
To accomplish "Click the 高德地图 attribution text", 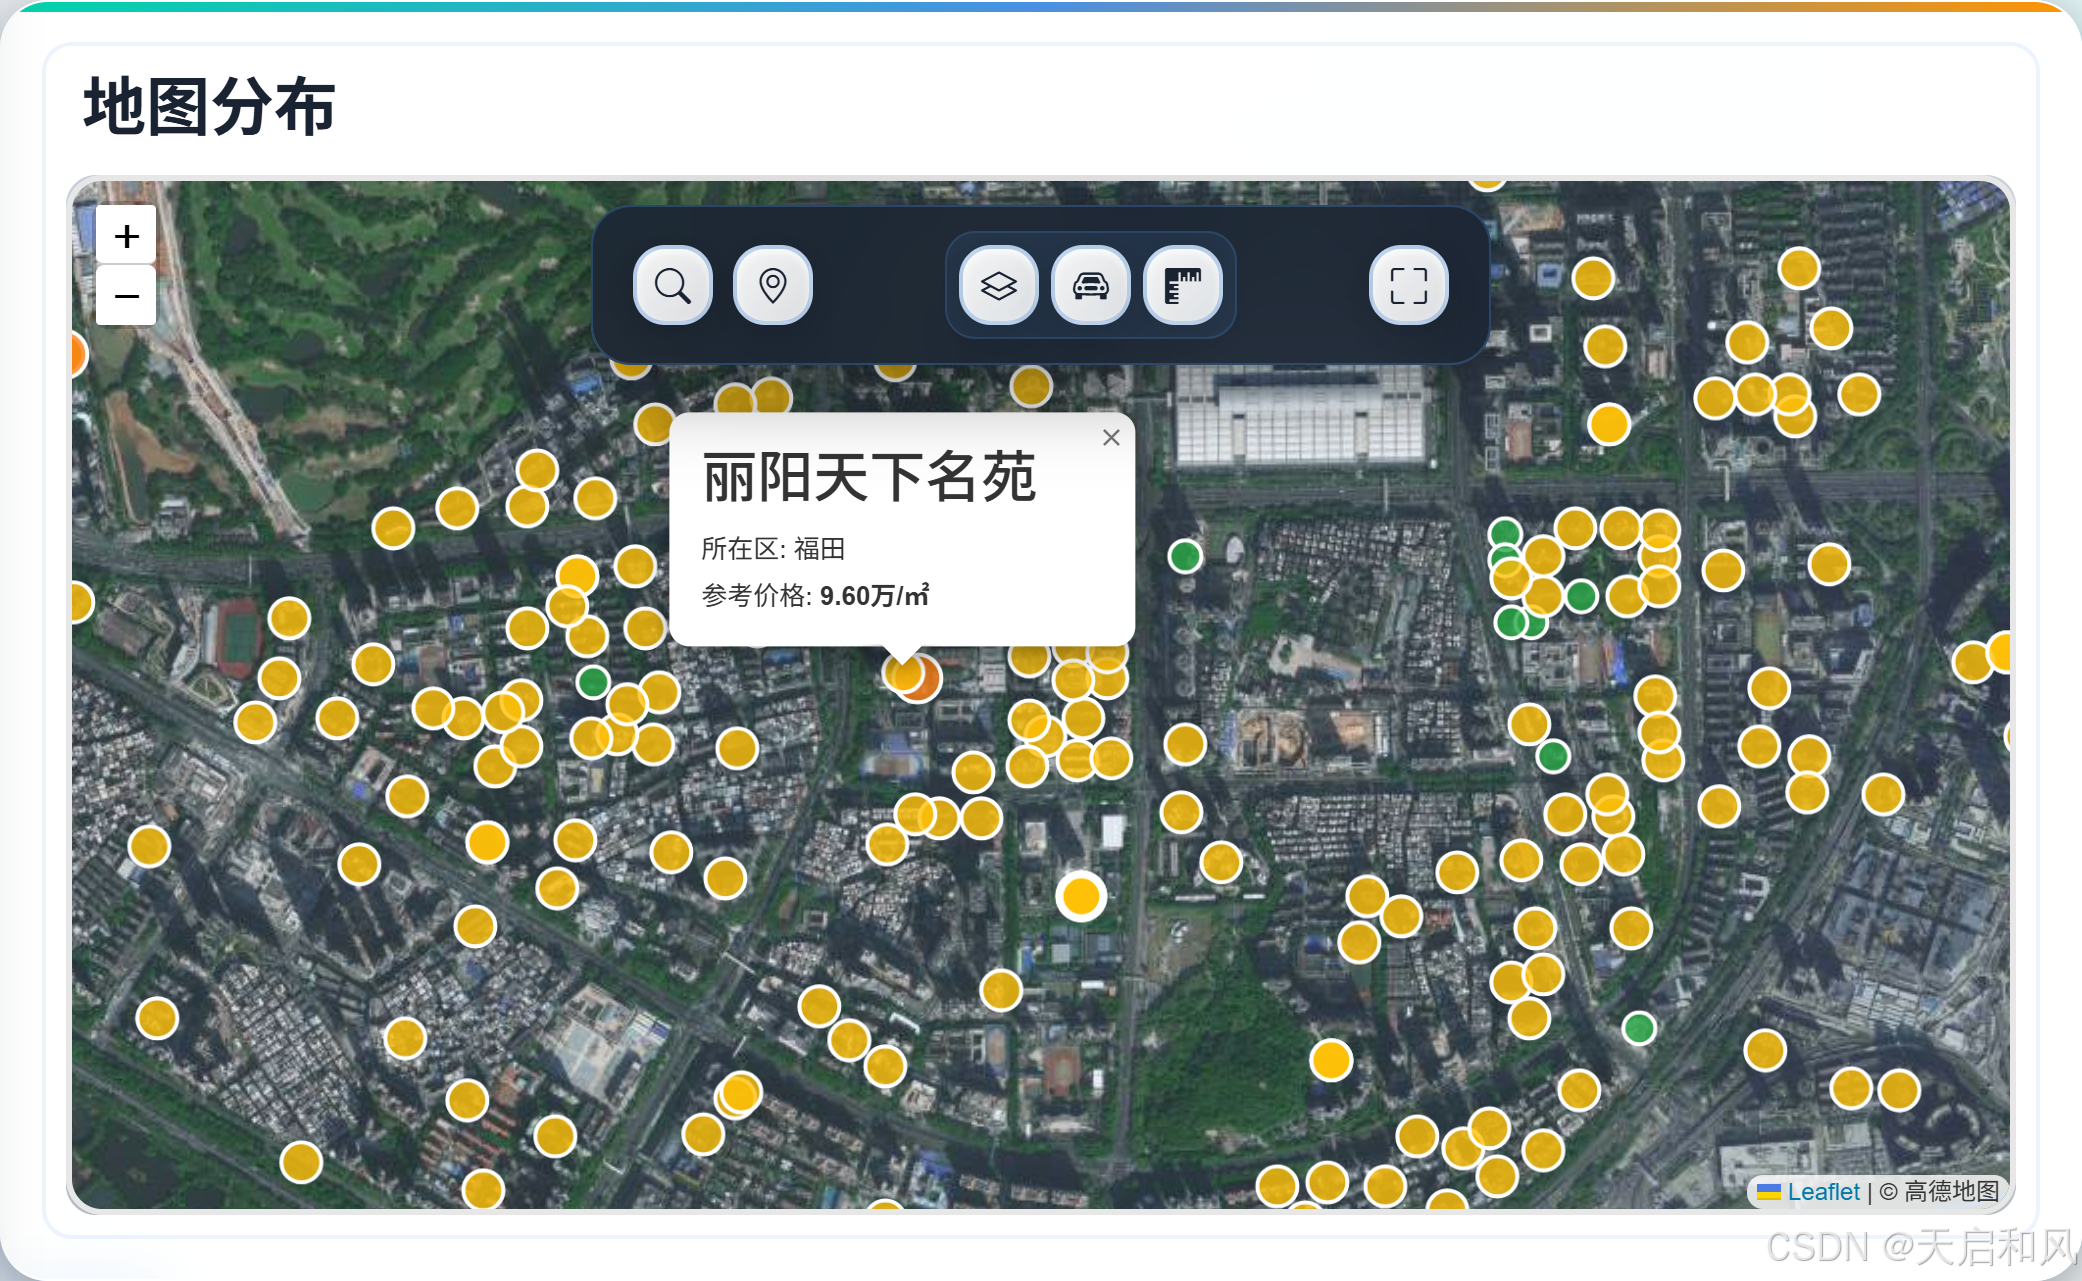I will (1951, 1192).
